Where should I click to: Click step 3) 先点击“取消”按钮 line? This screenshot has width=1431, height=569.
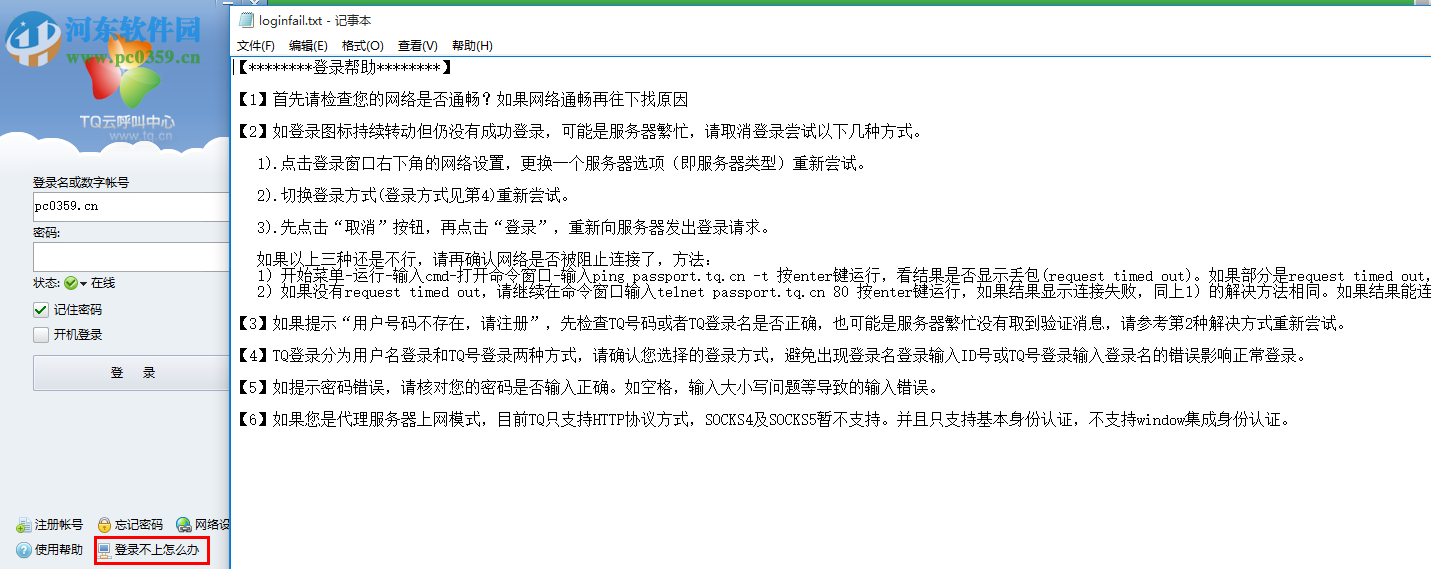[513, 227]
